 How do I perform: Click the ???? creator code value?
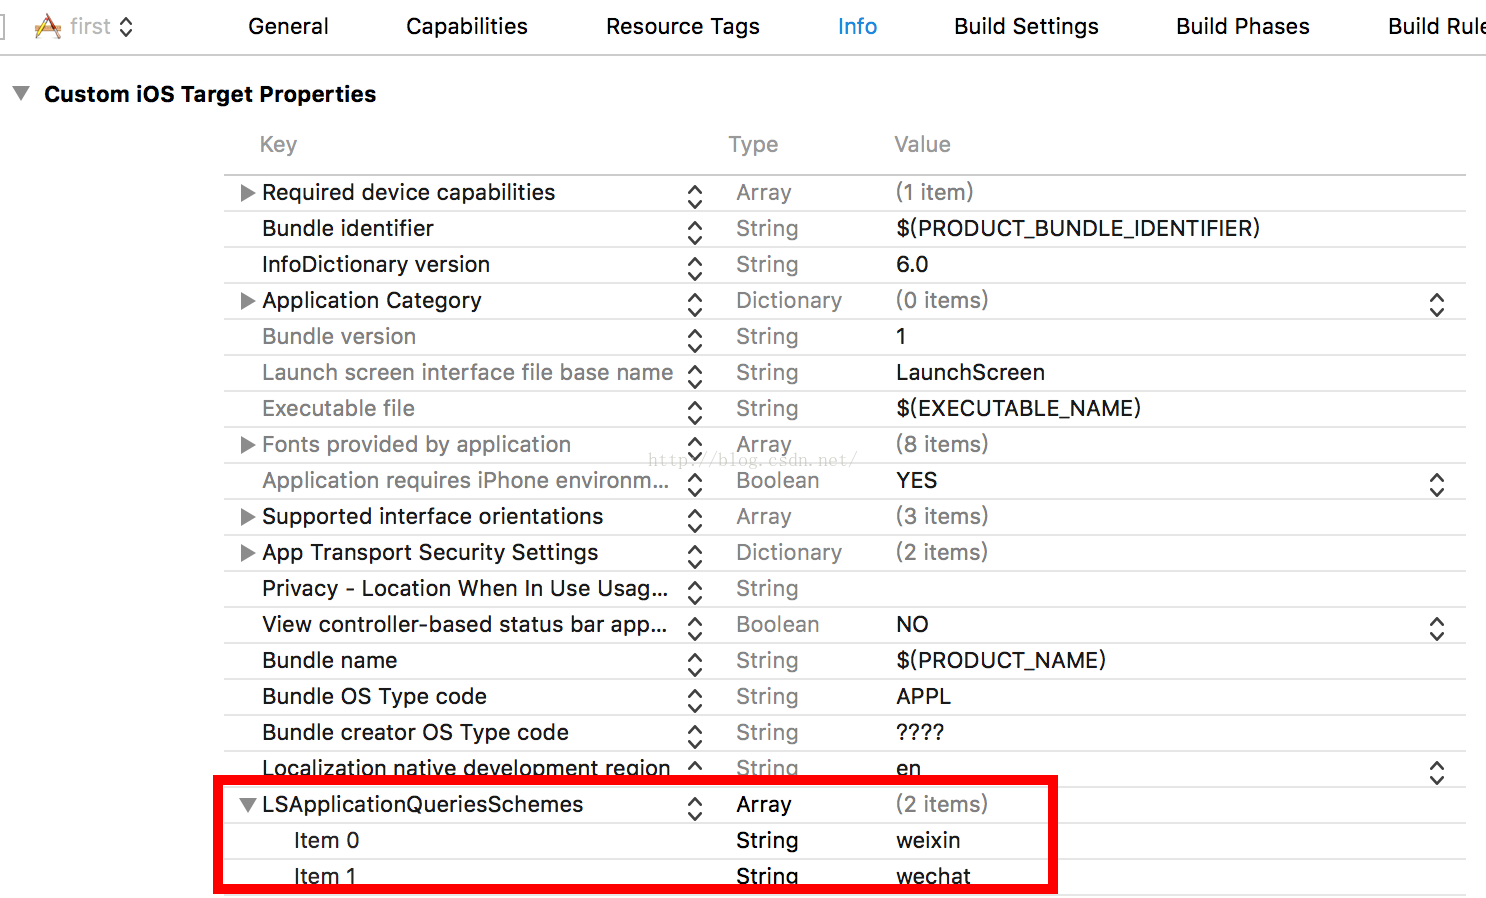[920, 733]
